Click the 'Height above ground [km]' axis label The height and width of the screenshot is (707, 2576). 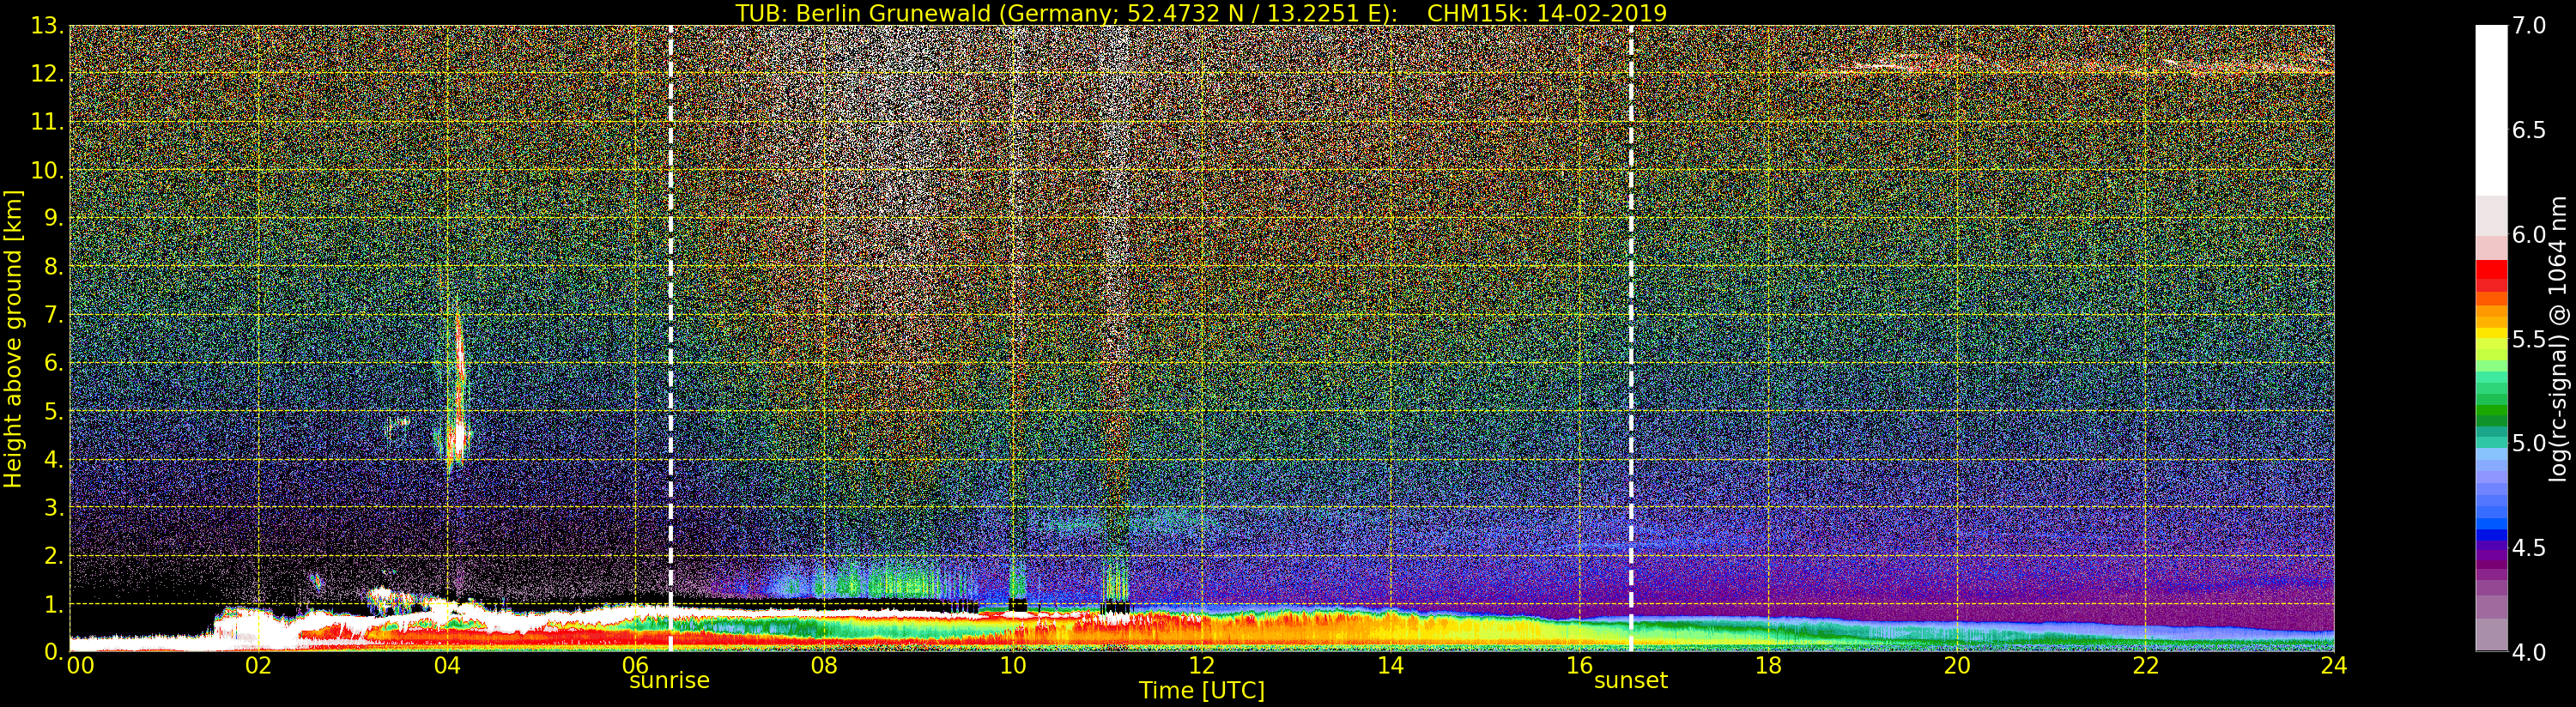13,338
